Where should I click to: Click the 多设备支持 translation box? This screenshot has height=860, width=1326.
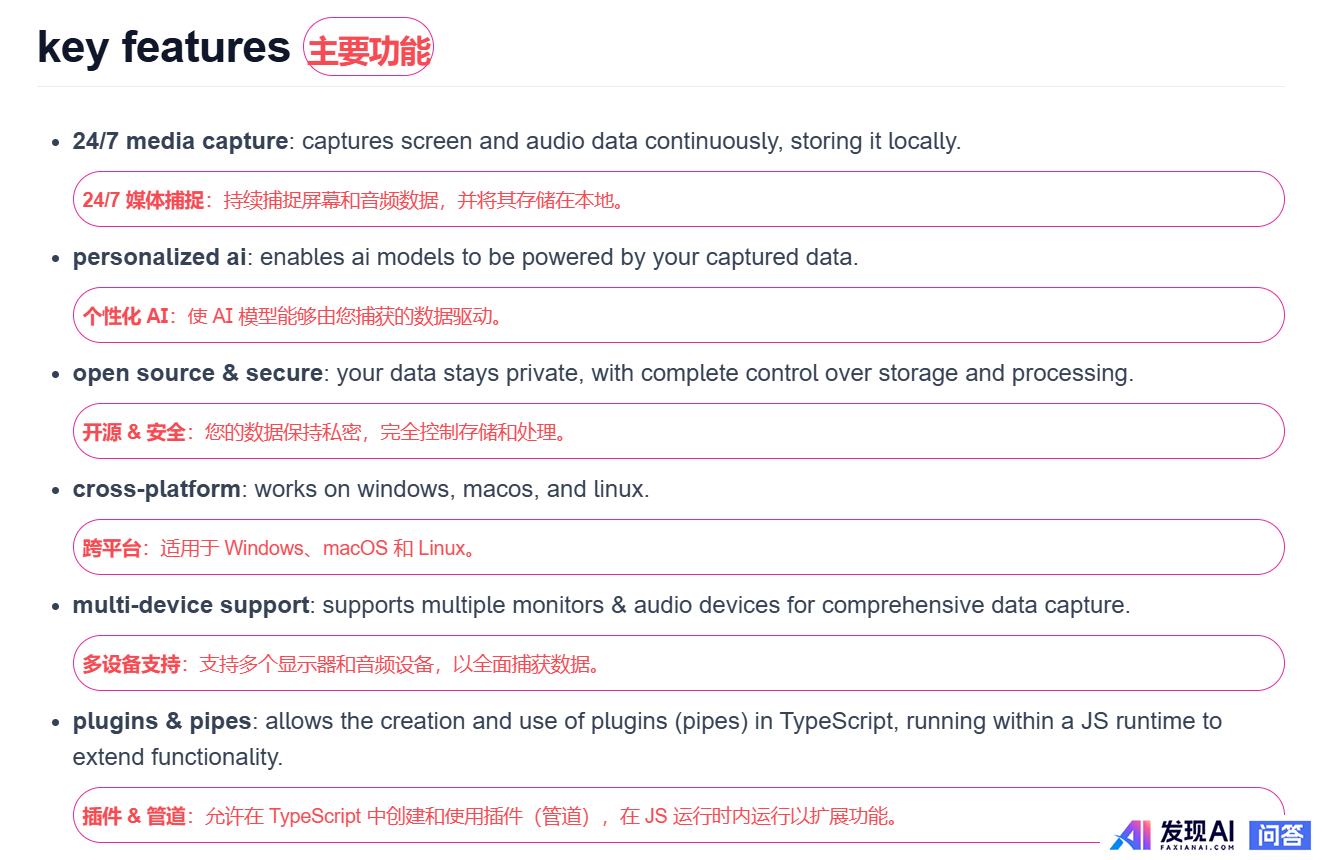click(678, 663)
